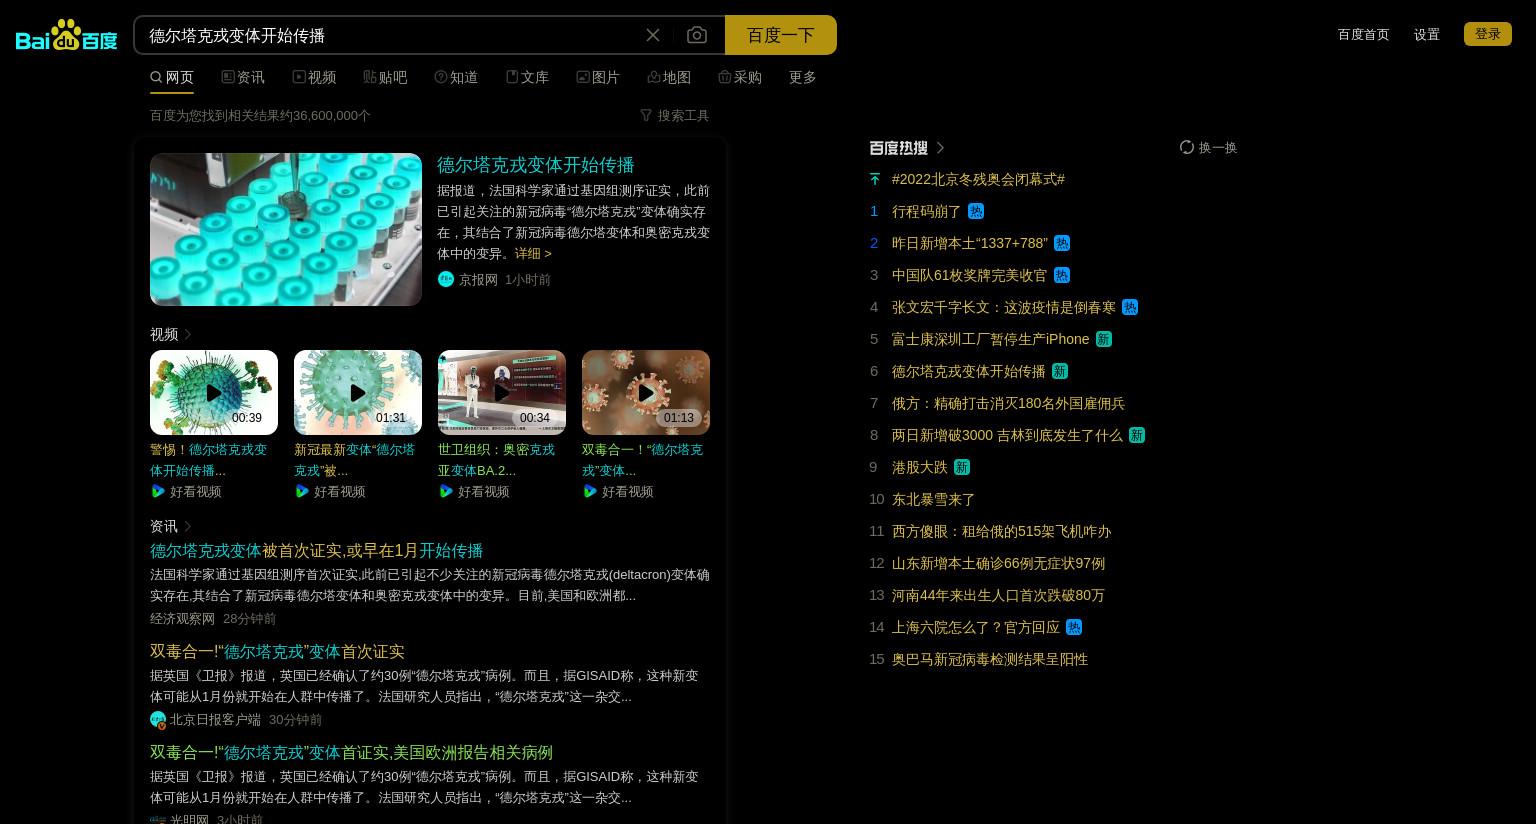Screen dimensions: 1536x824
Task: Open 搜索工具 filter options
Action: [675, 115]
